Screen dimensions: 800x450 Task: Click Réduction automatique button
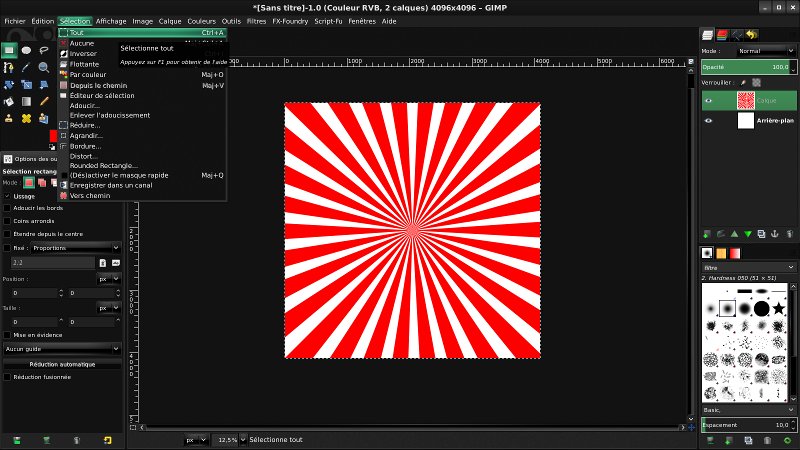(x=62, y=364)
